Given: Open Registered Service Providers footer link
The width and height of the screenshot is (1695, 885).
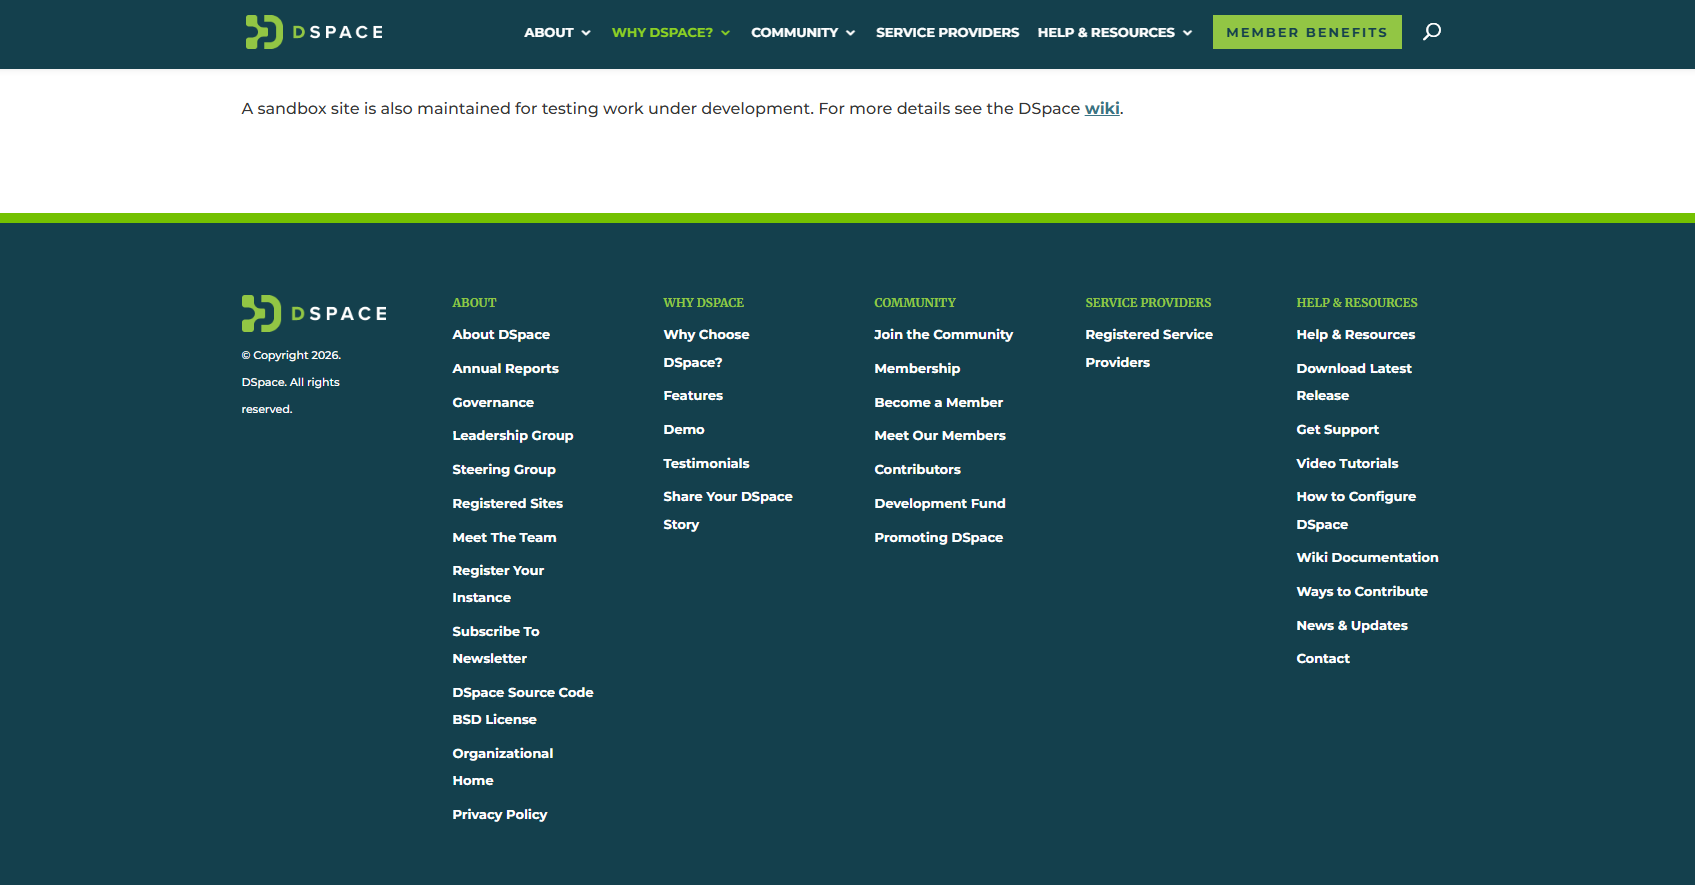Looking at the screenshot, I should pyautogui.click(x=1149, y=348).
